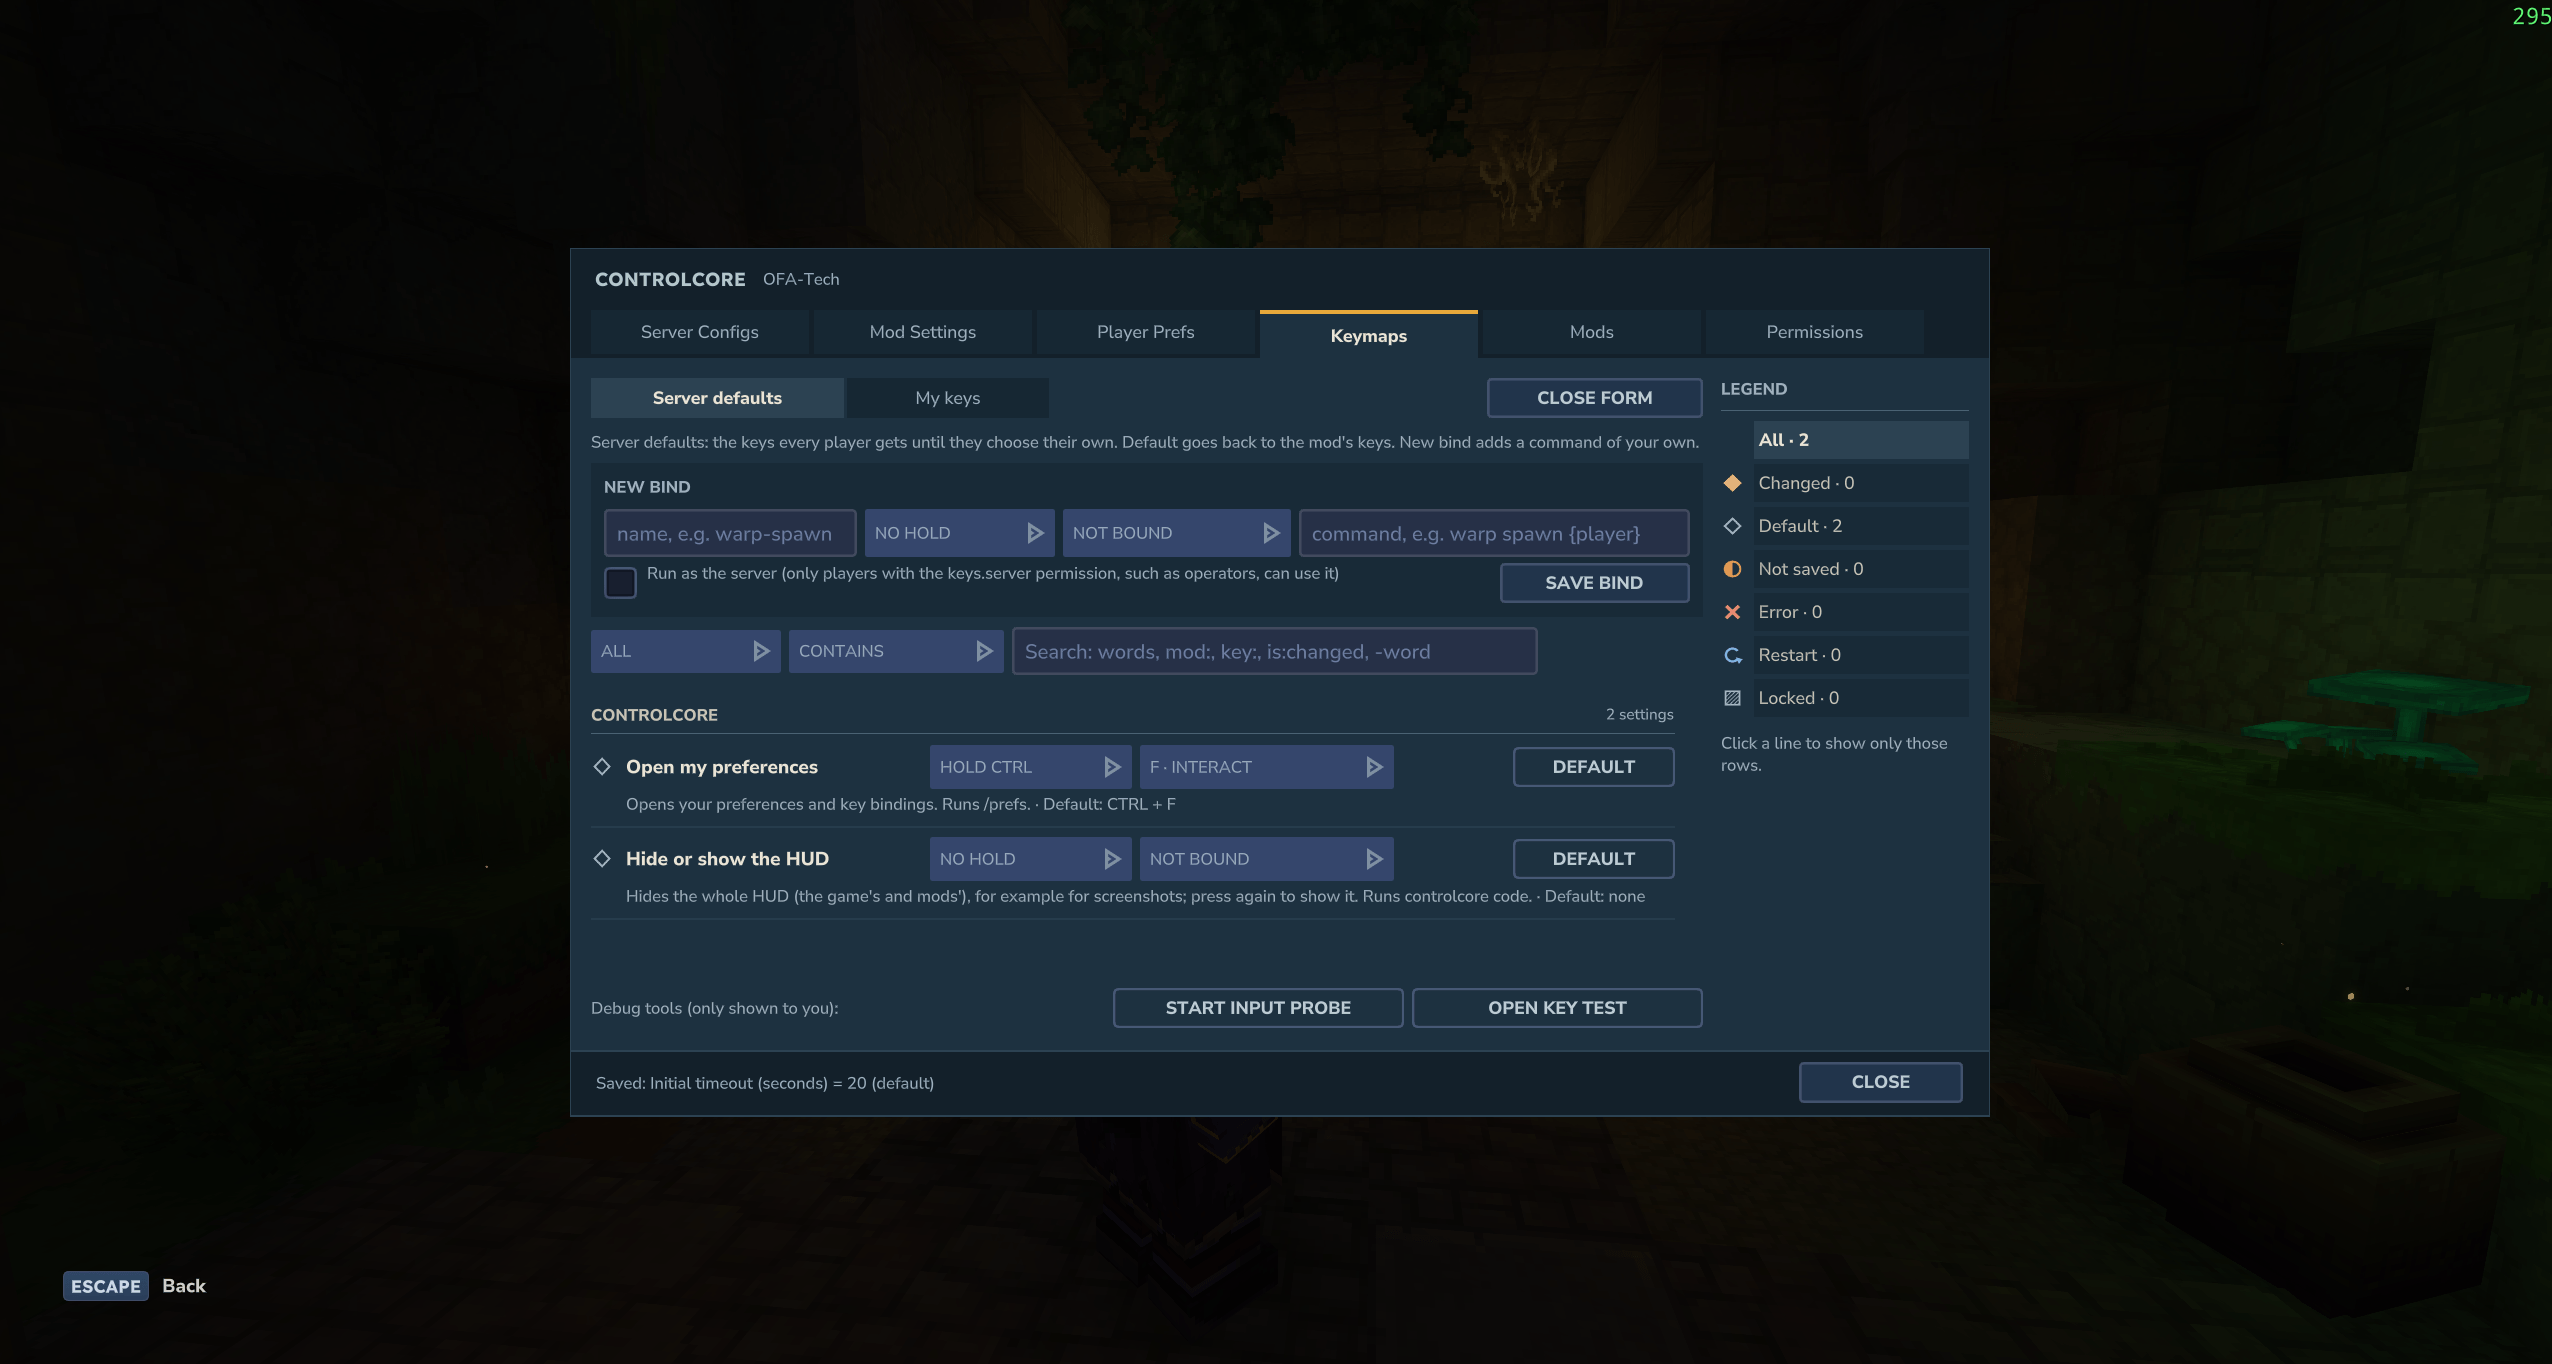This screenshot has height=1364, width=2552.
Task: Focus the bind name input field
Action: pyautogui.click(x=730, y=533)
